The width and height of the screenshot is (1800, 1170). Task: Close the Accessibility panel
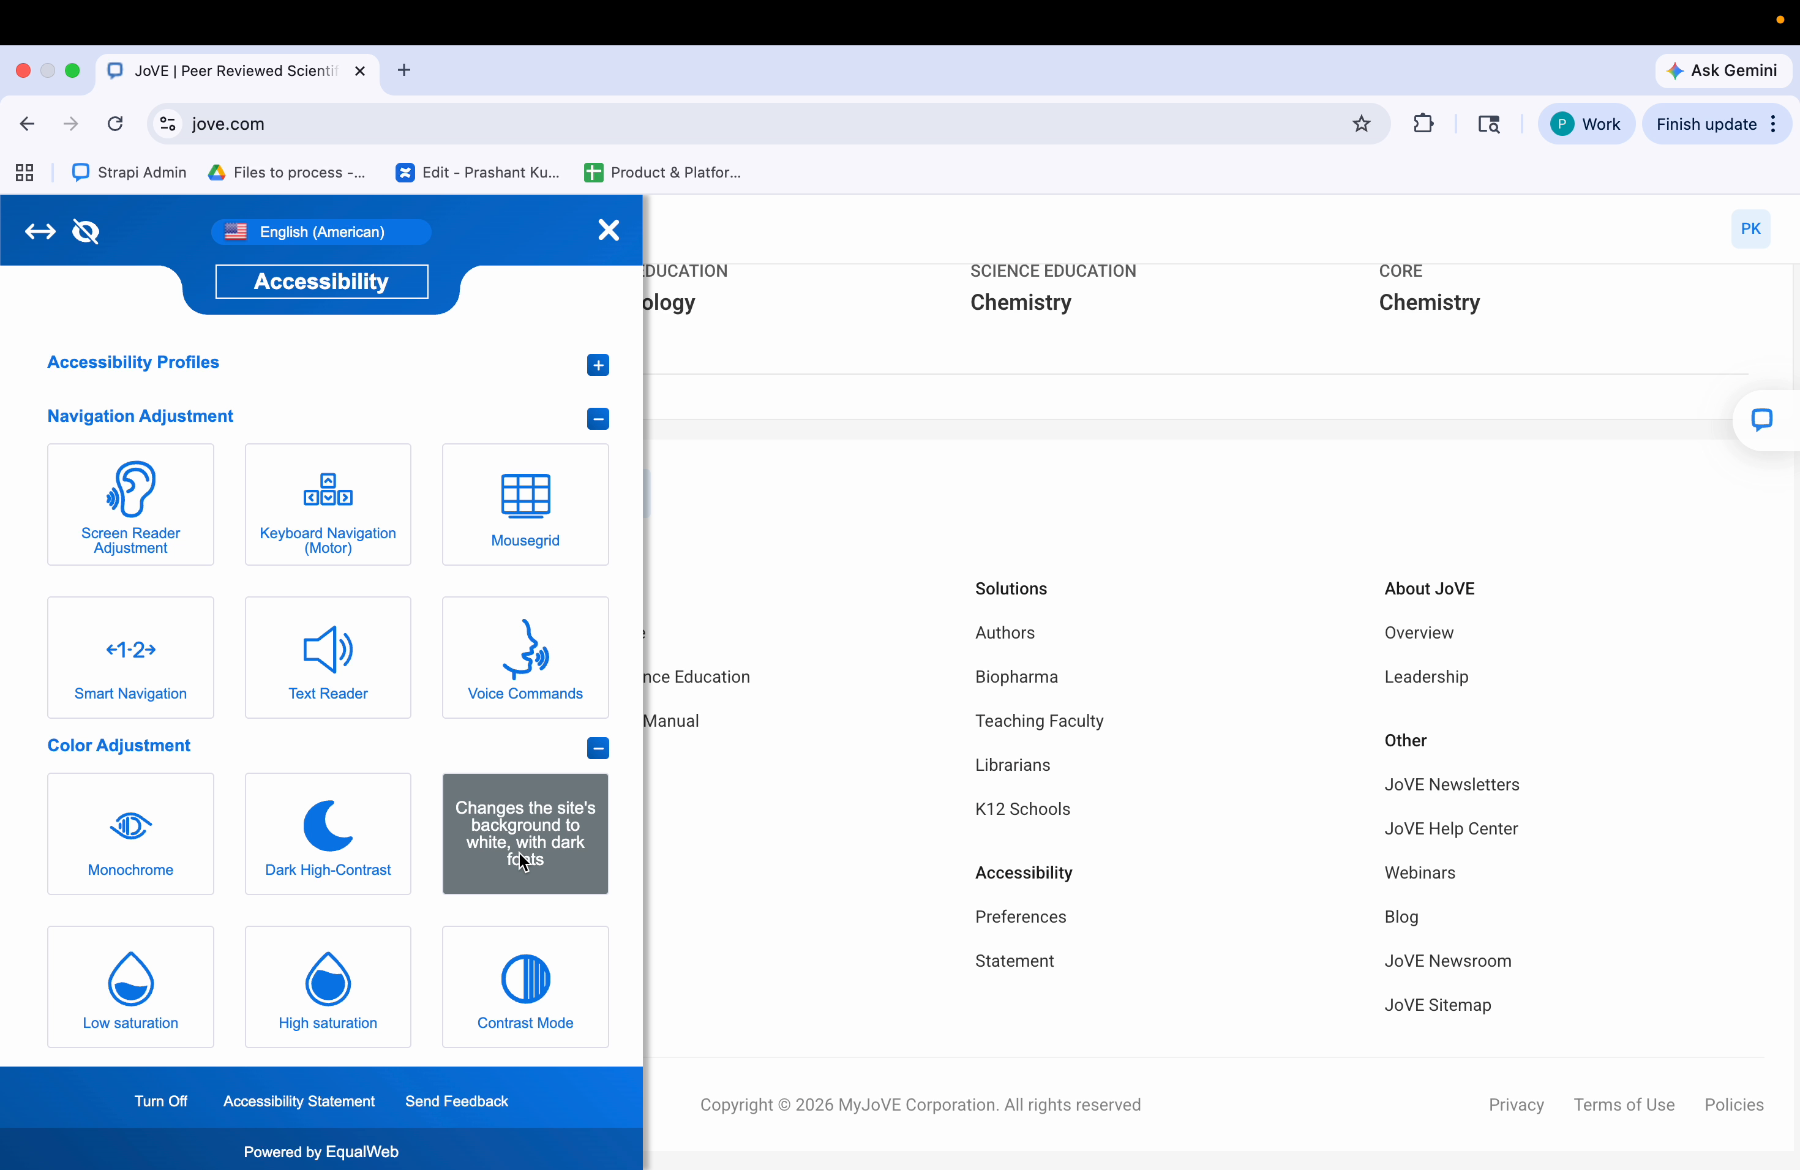tap(608, 230)
